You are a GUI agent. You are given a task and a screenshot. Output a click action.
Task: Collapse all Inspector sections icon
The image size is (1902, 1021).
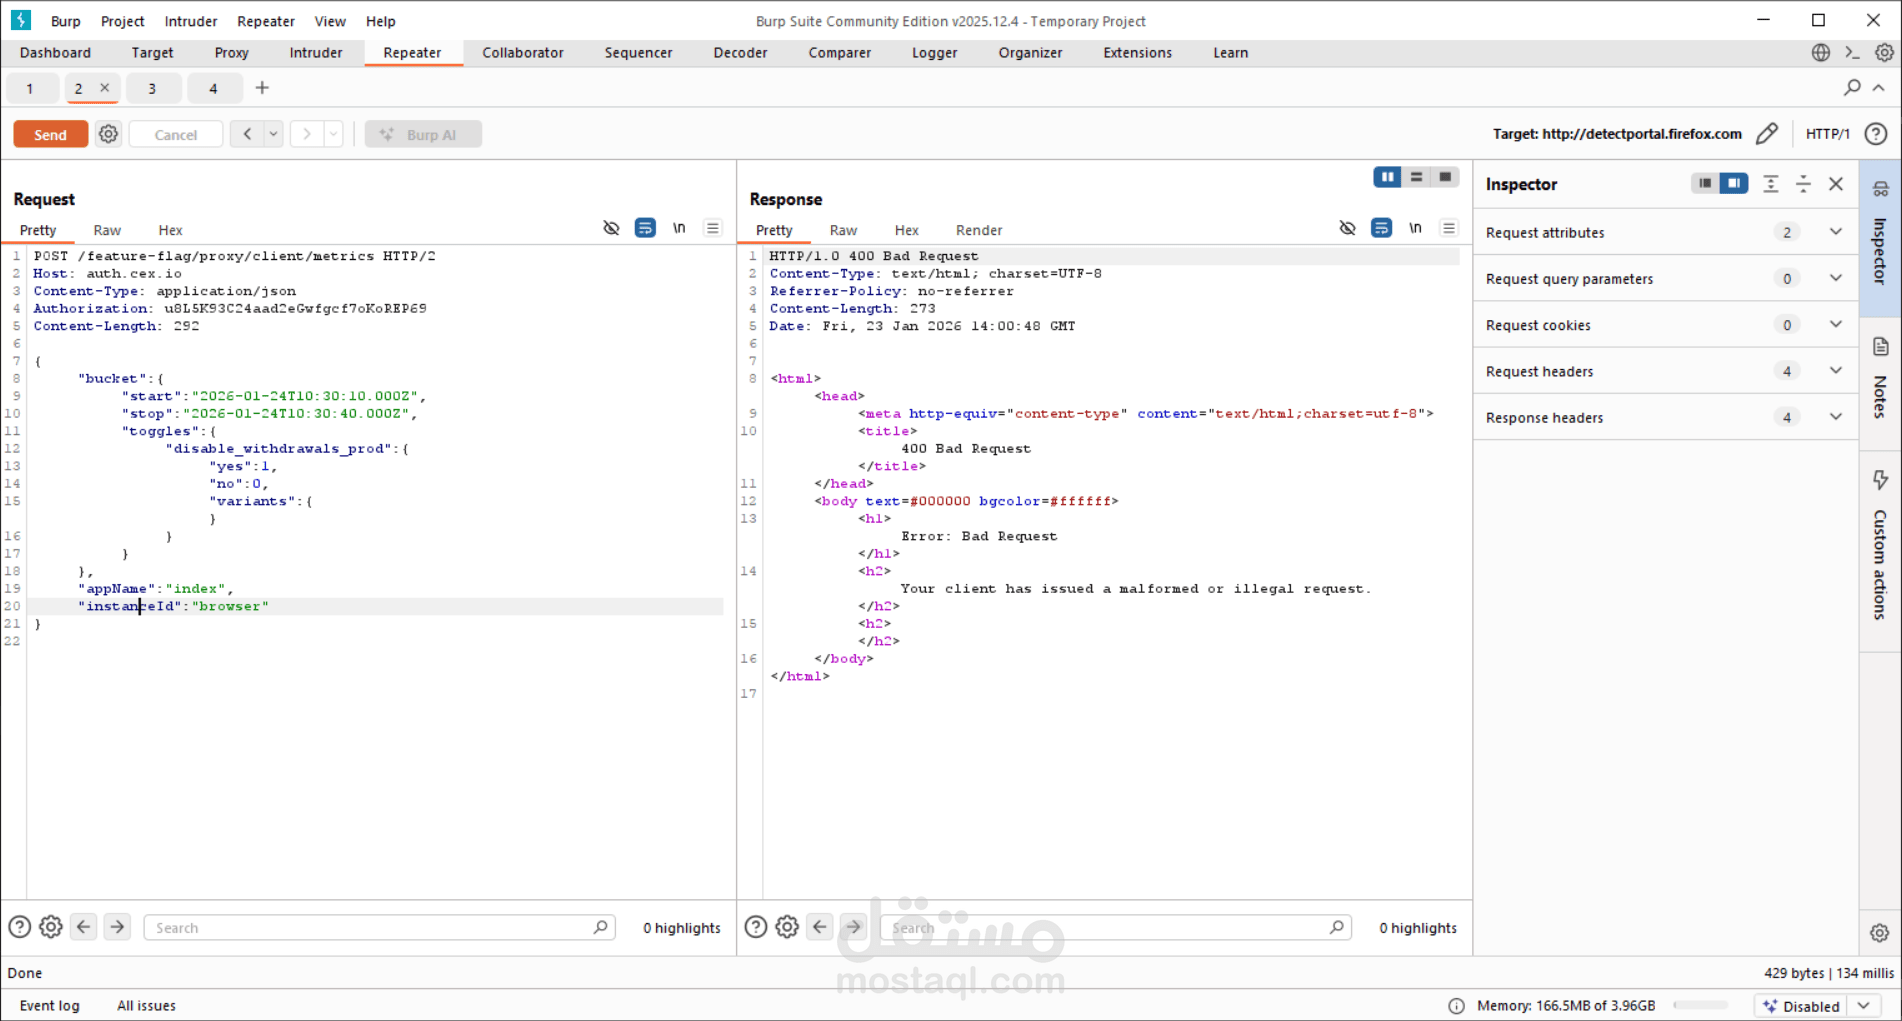pyautogui.click(x=1803, y=184)
